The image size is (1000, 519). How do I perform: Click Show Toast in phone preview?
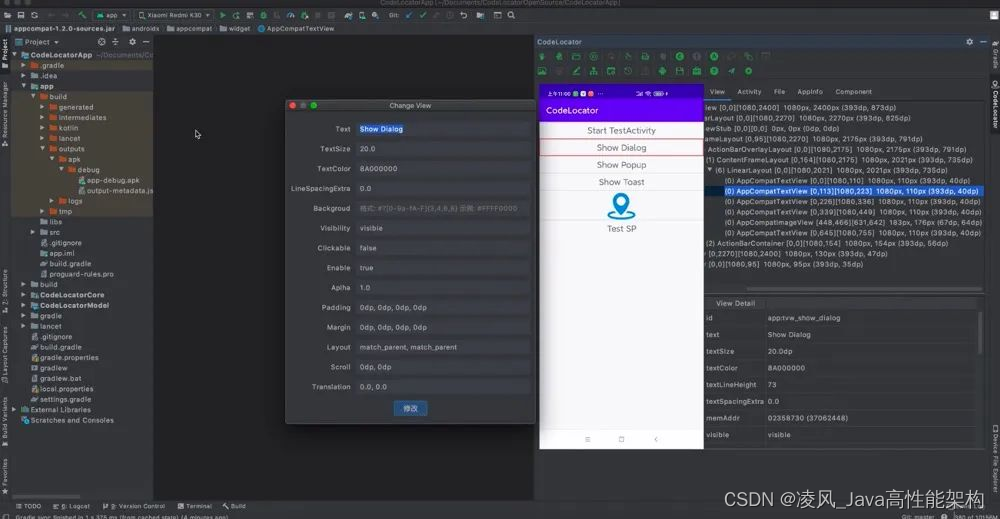[x=621, y=182]
